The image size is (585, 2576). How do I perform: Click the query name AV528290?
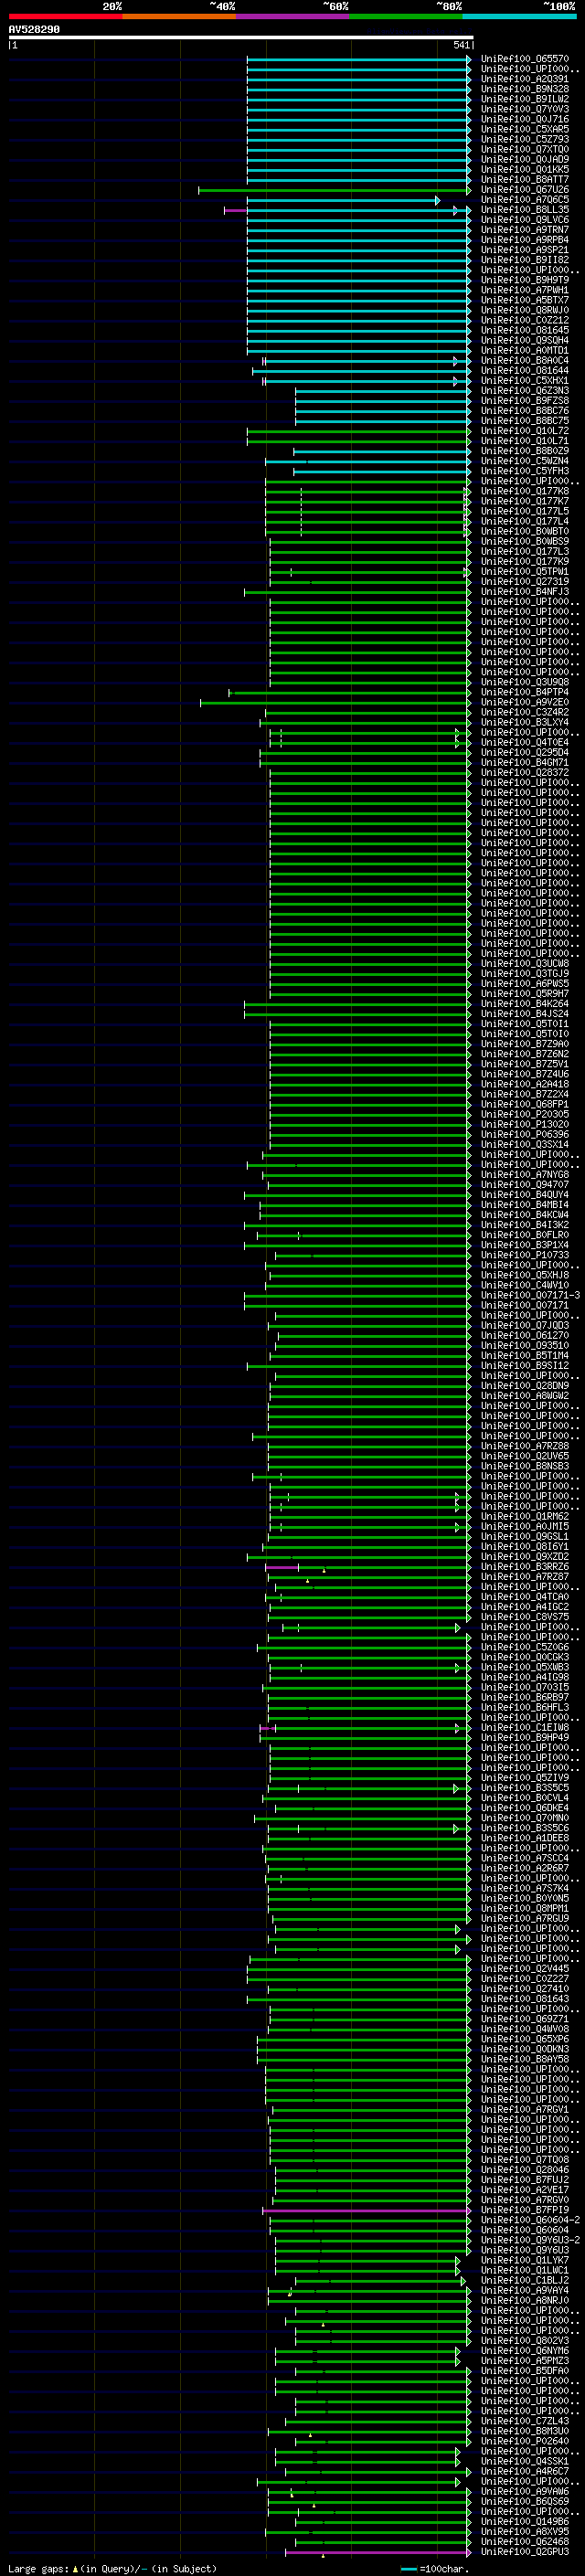[34, 30]
